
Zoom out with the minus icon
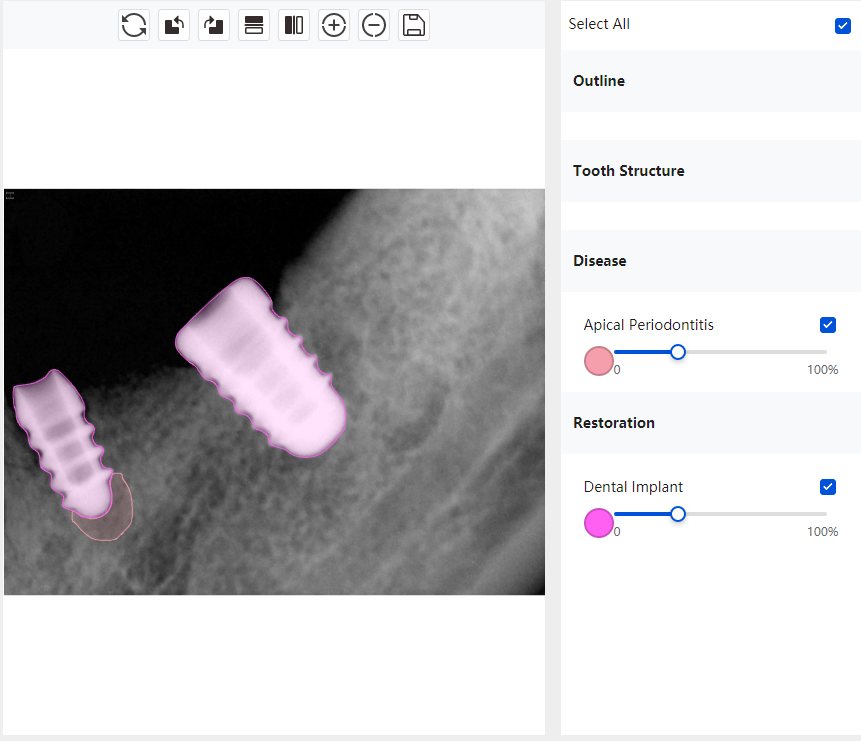[x=374, y=26]
